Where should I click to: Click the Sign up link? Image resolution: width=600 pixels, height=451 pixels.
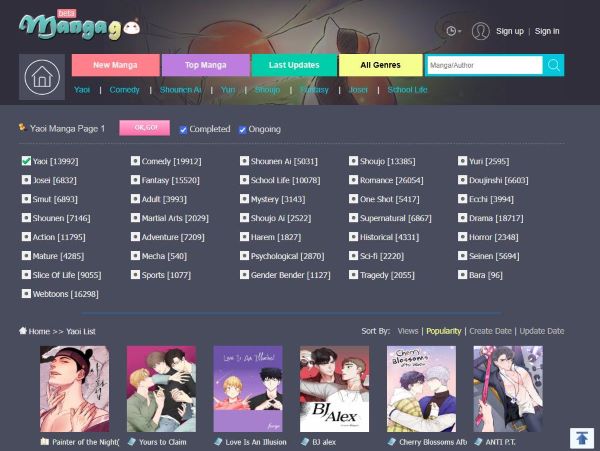coord(510,31)
